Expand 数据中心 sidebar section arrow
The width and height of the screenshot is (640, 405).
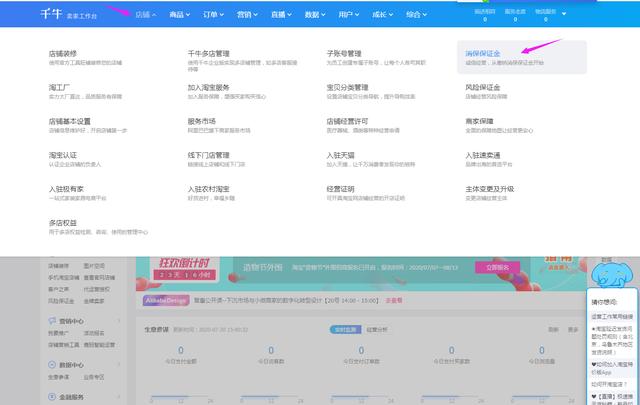[119, 365]
